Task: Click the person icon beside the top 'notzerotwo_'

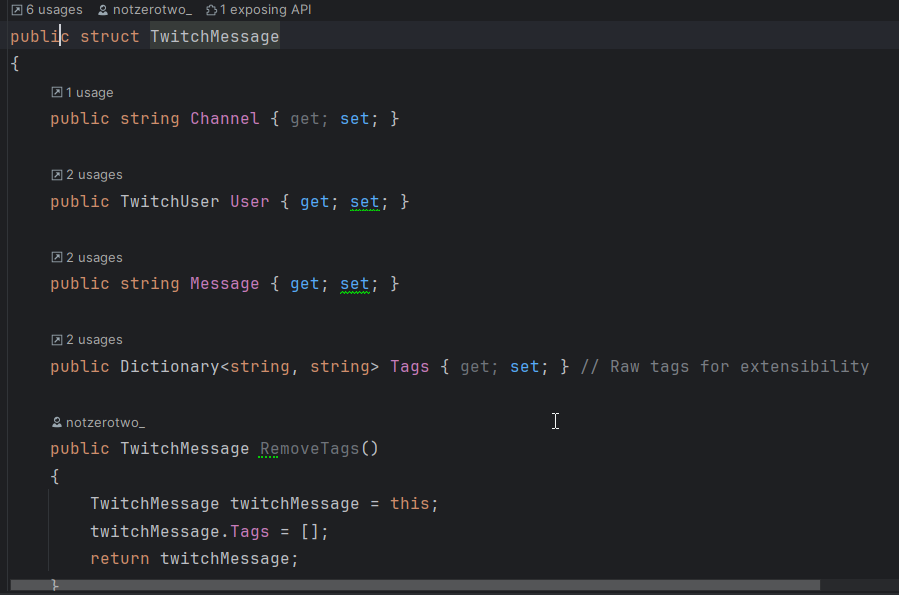Action: (103, 10)
